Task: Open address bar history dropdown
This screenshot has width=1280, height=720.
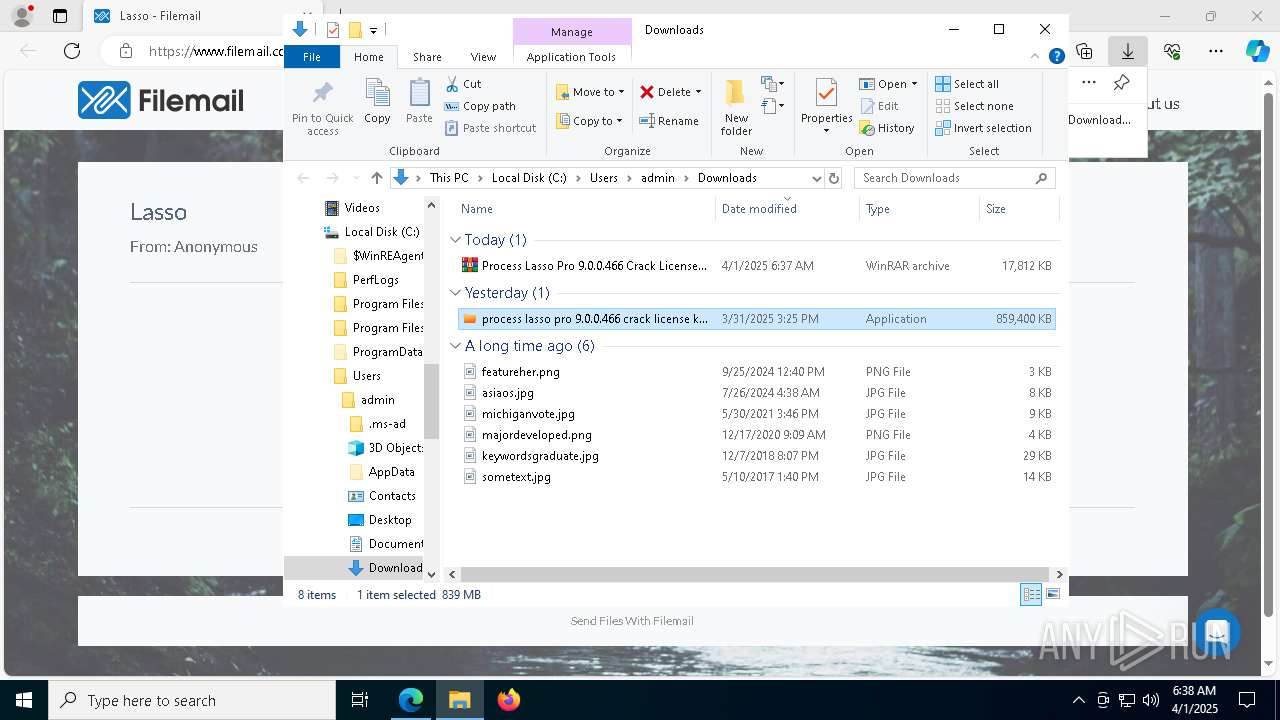Action: click(816, 178)
